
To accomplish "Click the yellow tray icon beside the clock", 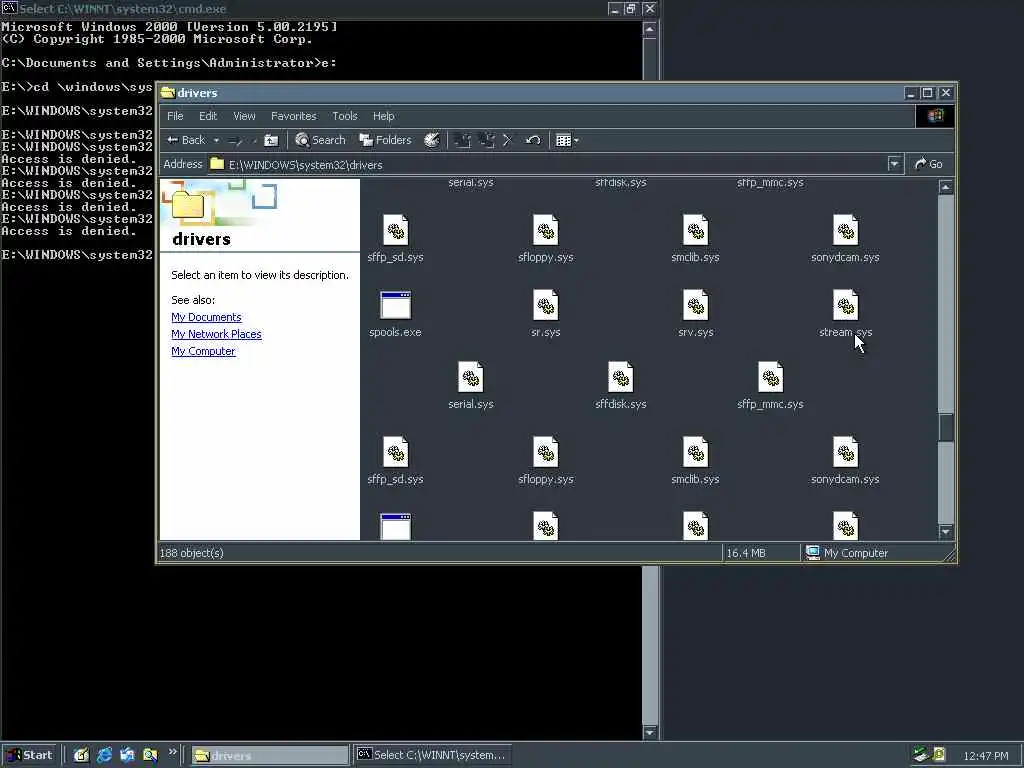I will pos(939,755).
